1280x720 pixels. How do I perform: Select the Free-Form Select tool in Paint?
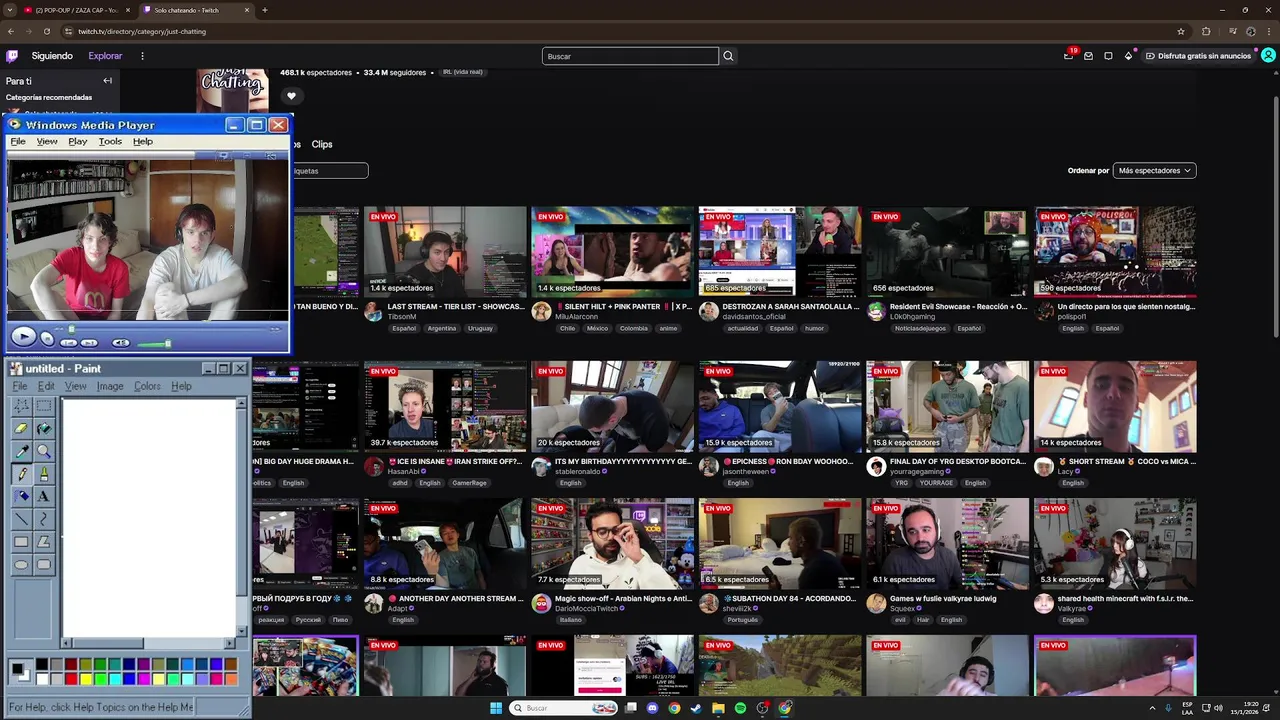[x=21, y=406]
